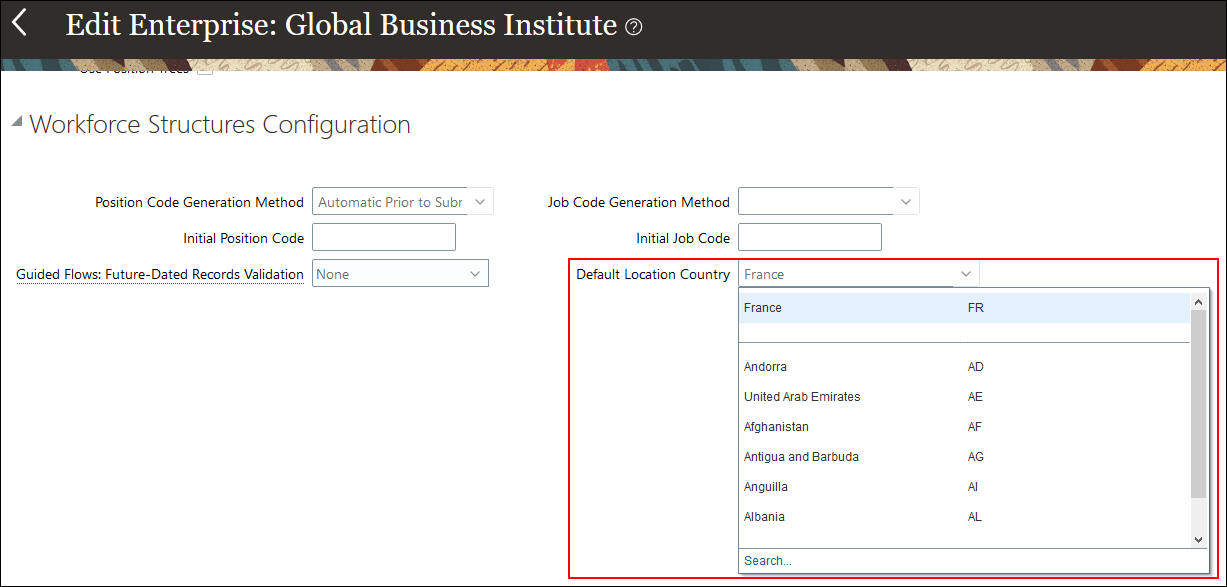Viewport: 1227px width, 587px height.
Task: Click the AL country code cell
Action: 975,517
